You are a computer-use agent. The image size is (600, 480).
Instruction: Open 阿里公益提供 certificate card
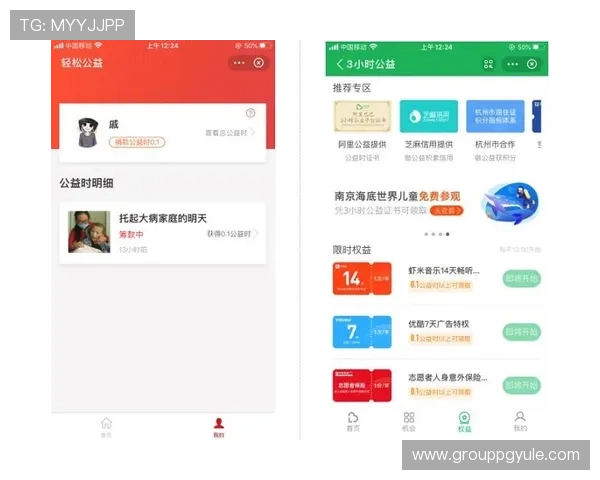tap(362, 116)
